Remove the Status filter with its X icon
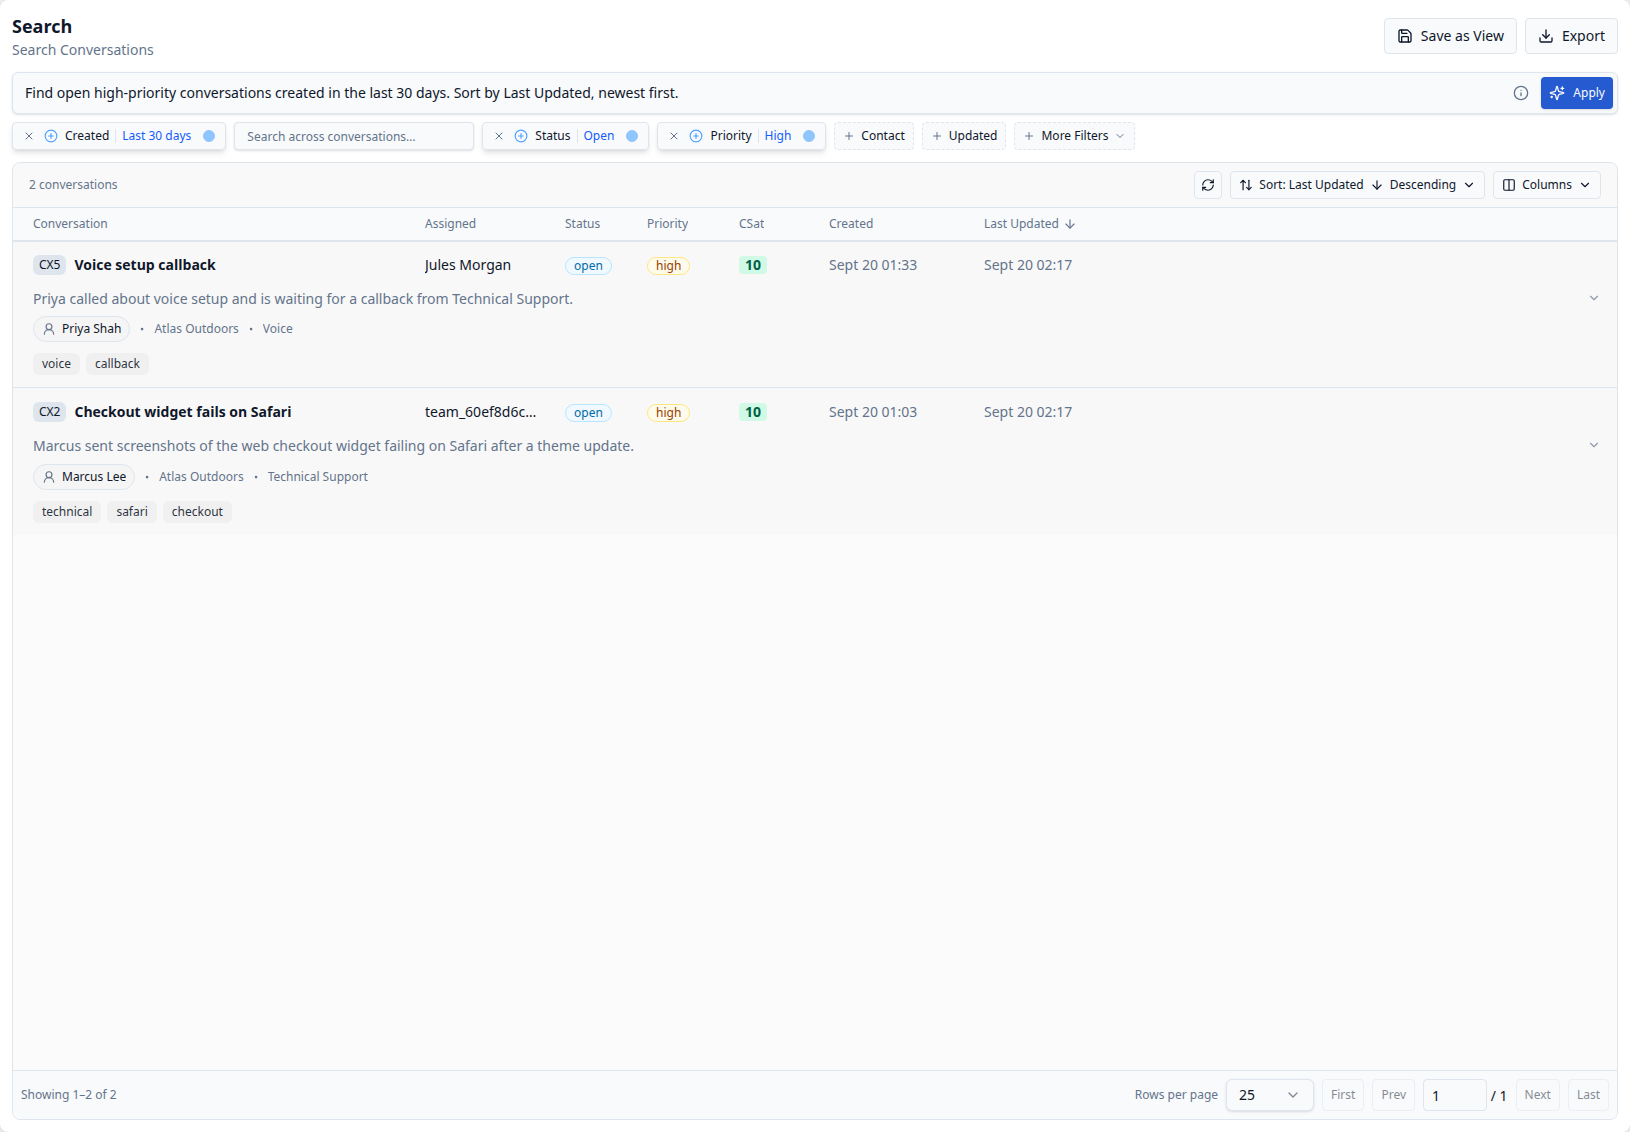 click(499, 136)
